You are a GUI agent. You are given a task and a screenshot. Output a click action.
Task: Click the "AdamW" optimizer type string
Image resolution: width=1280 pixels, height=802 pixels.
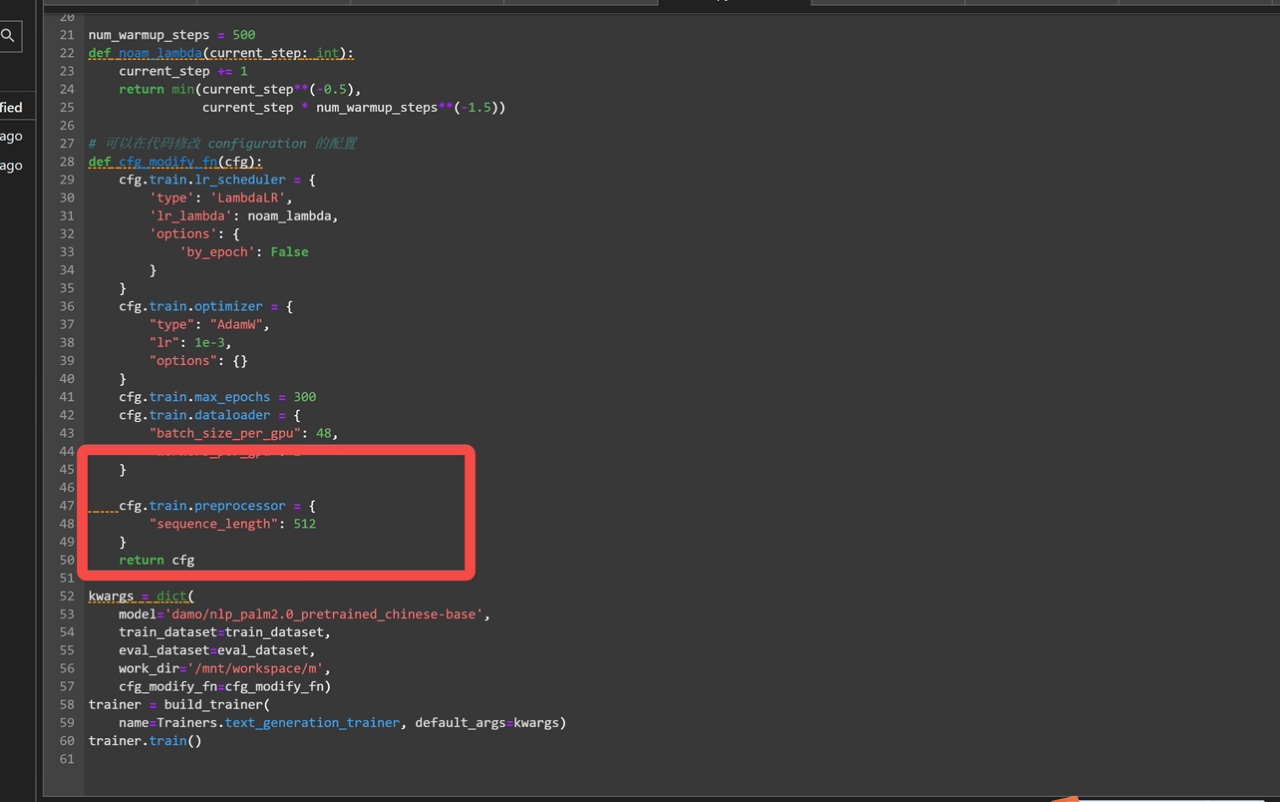(x=237, y=324)
